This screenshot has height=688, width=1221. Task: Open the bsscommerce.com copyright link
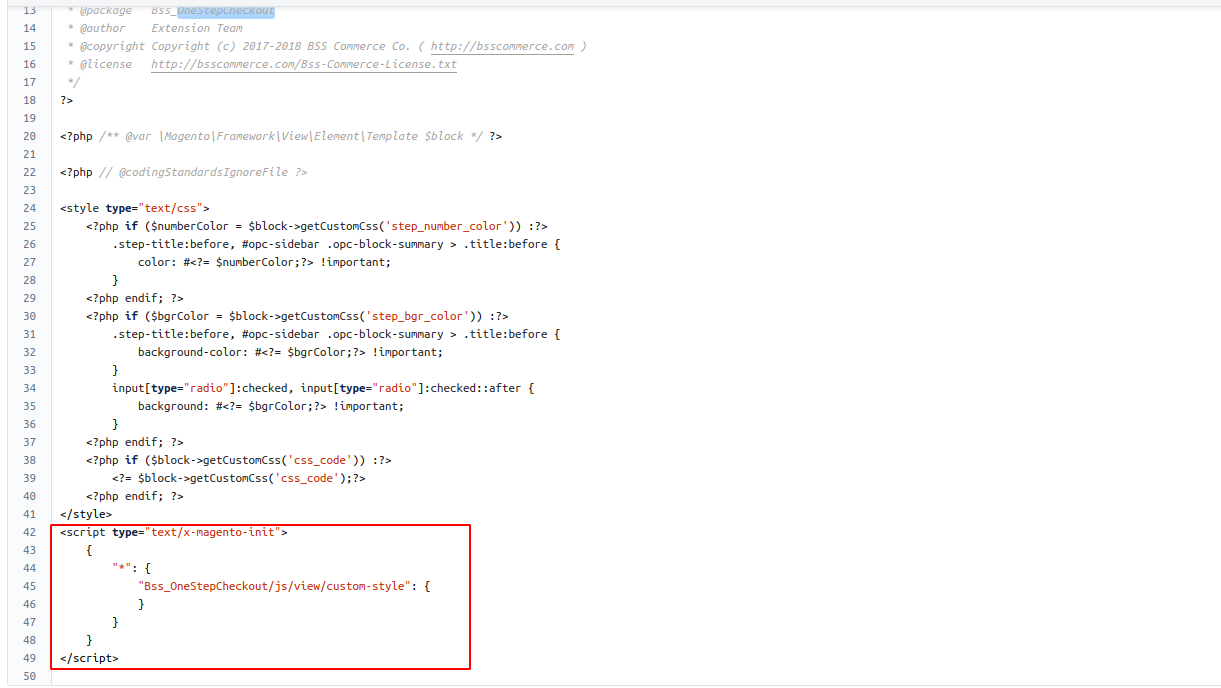pyautogui.click(x=502, y=46)
